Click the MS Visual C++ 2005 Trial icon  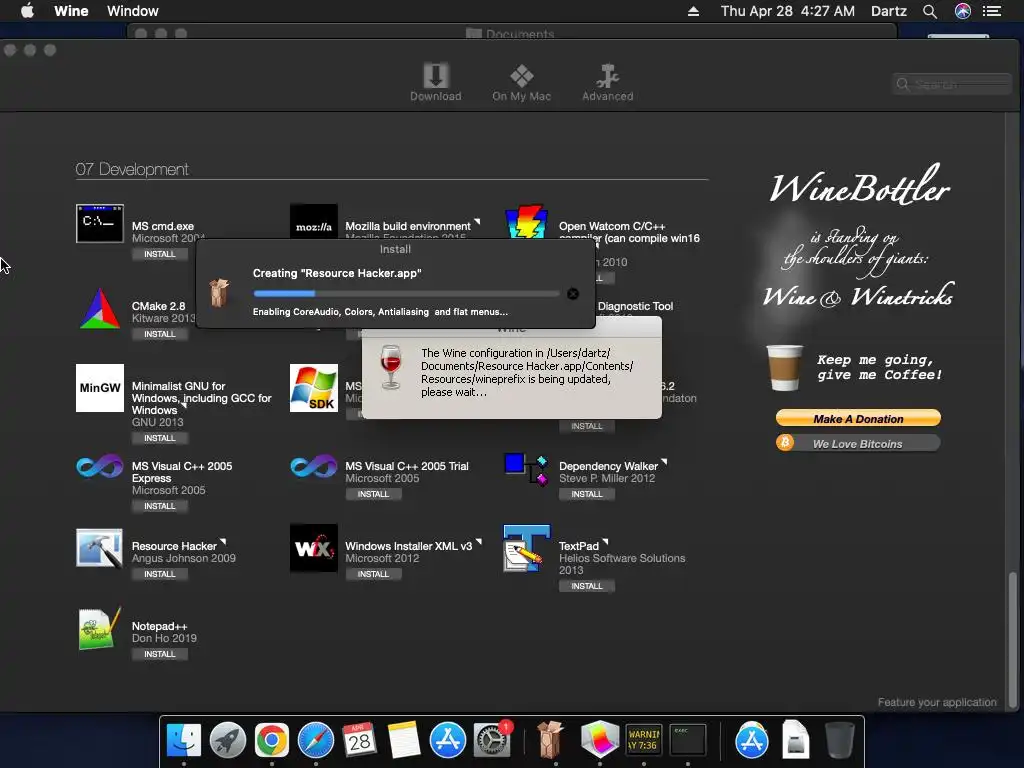313,466
